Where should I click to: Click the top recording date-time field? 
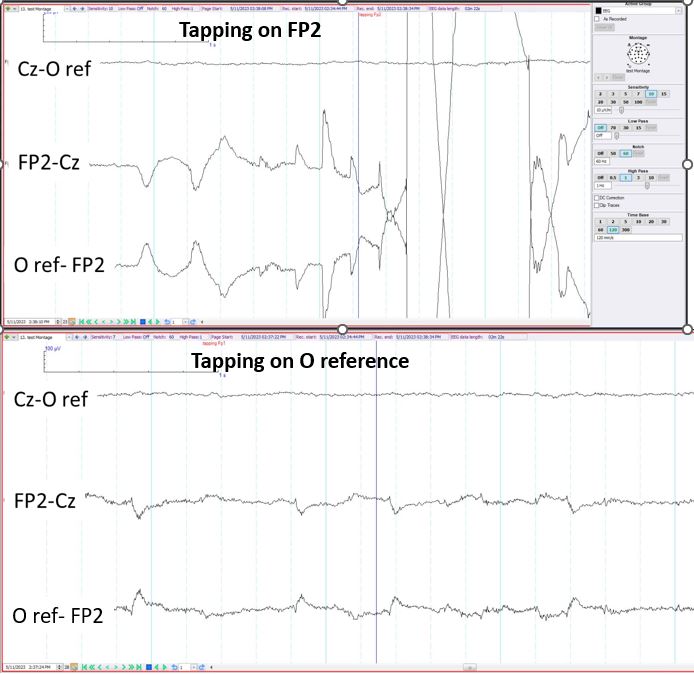point(30,322)
